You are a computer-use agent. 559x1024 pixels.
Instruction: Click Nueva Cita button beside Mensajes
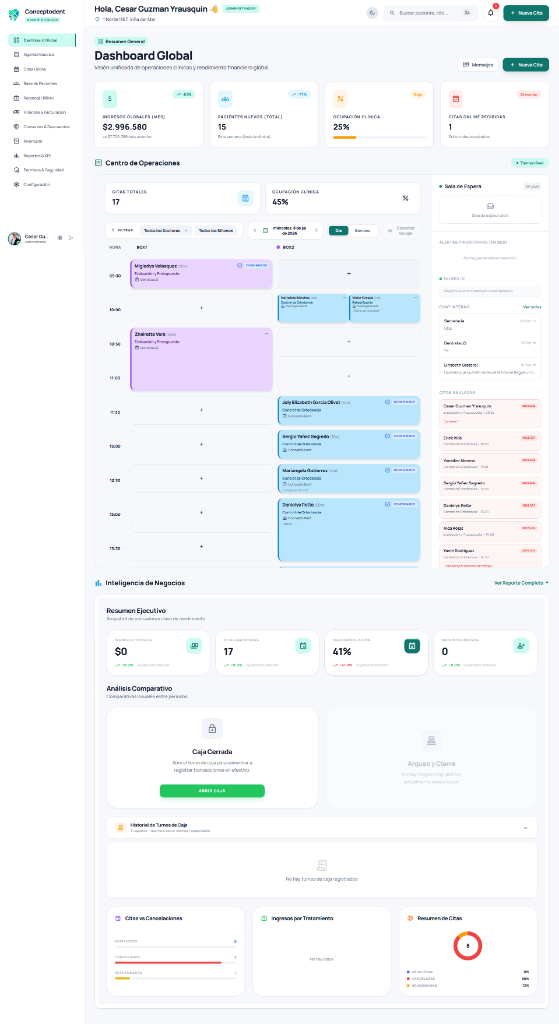(x=526, y=65)
